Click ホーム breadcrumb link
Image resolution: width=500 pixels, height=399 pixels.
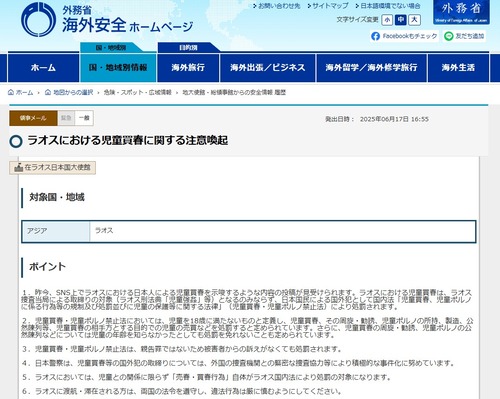(x=24, y=92)
